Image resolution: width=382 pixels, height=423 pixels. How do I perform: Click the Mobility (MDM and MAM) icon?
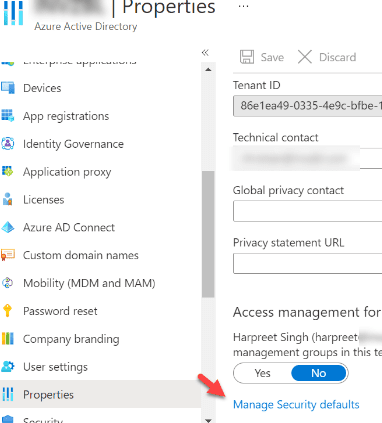pyautogui.click(x=8, y=283)
